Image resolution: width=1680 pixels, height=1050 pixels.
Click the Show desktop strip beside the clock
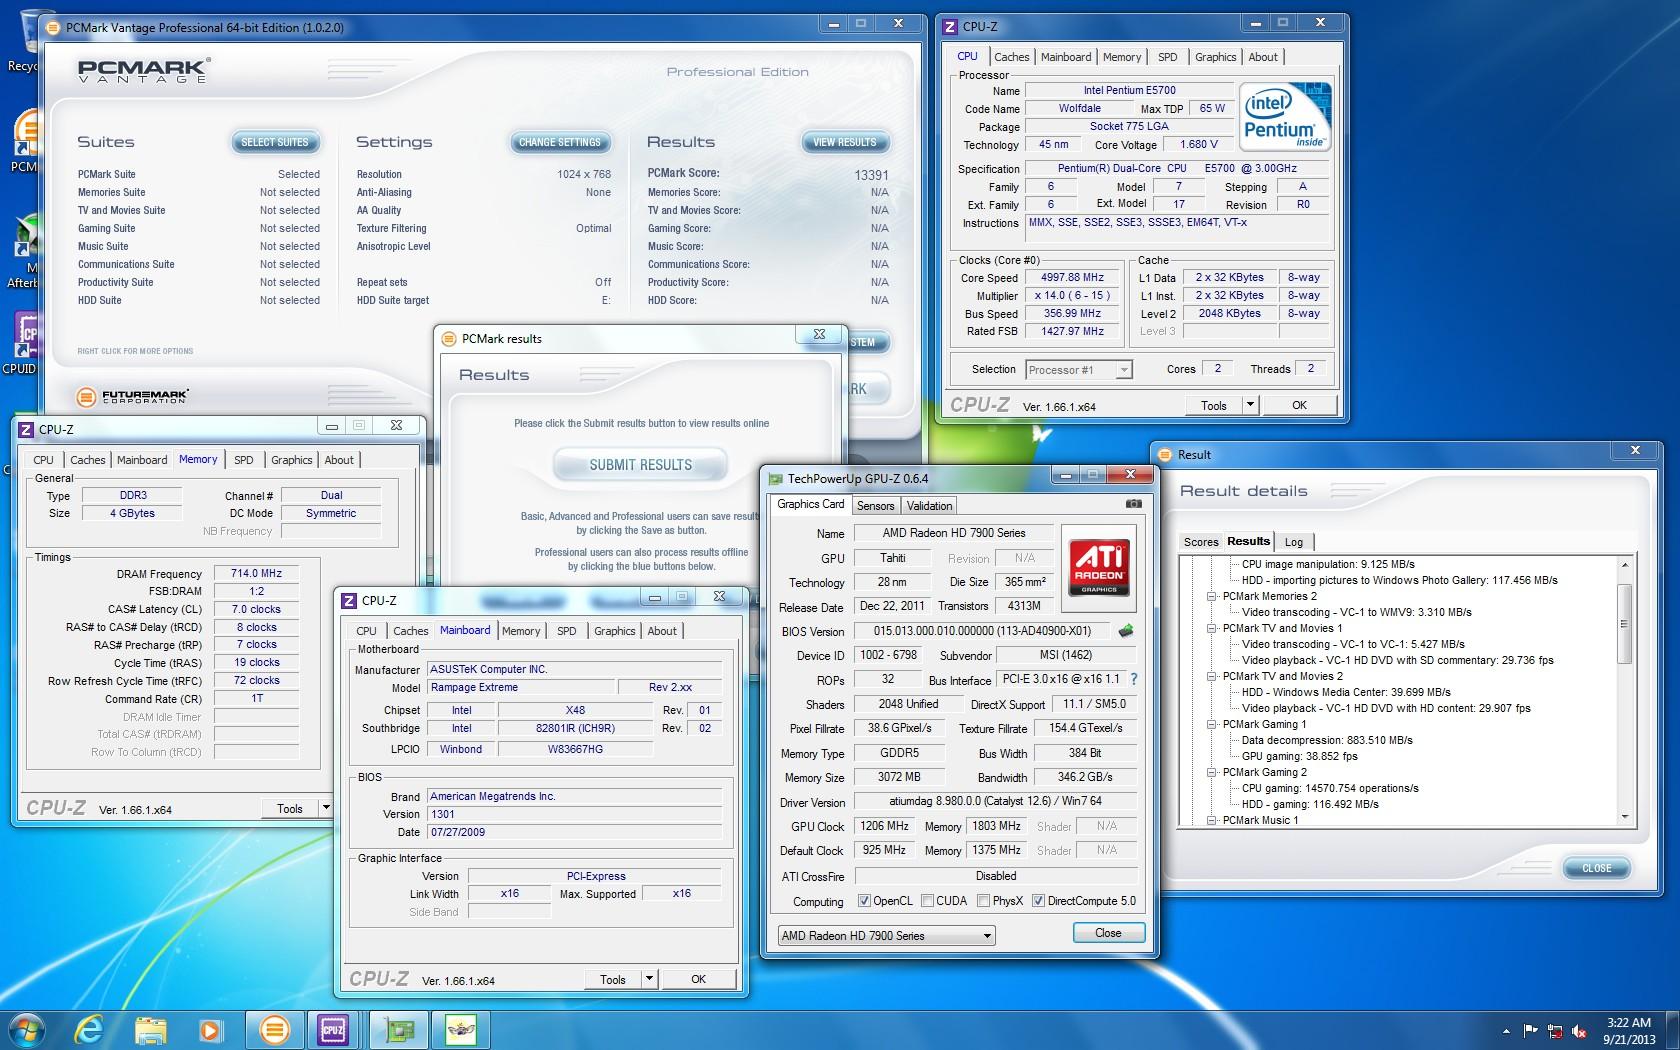coord(1673,1030)
